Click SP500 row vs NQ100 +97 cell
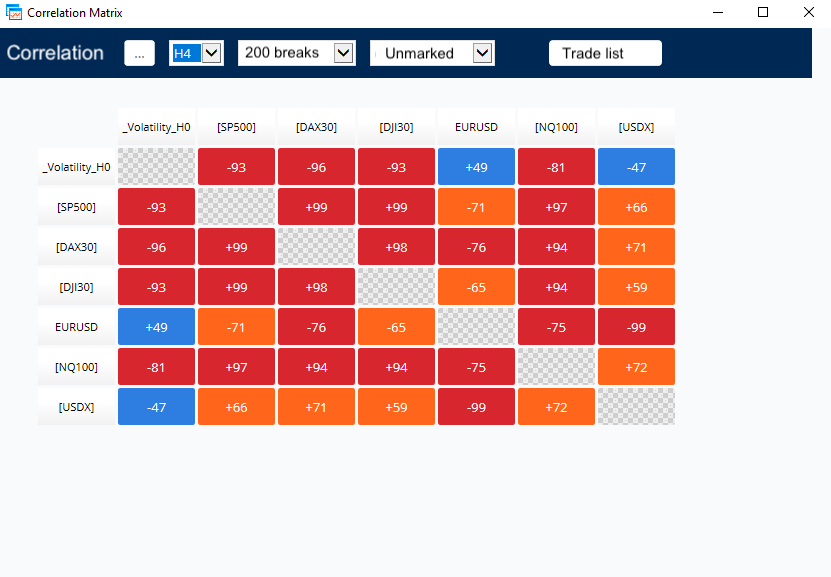 (556, 207)
